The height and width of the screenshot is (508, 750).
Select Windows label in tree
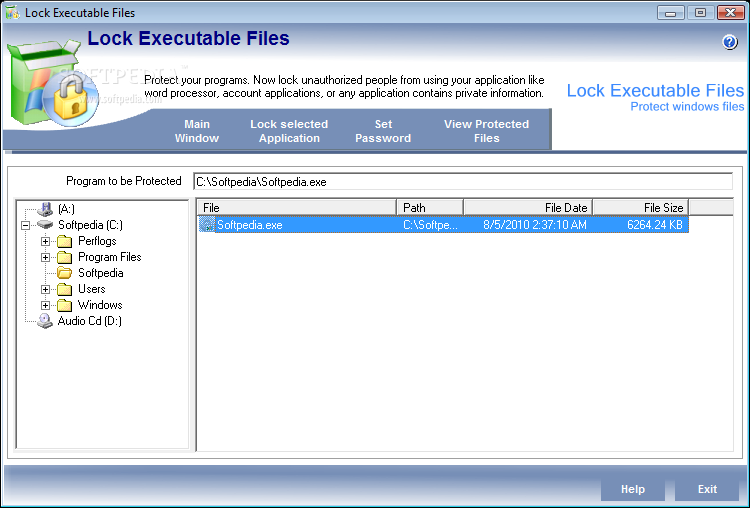100,305
